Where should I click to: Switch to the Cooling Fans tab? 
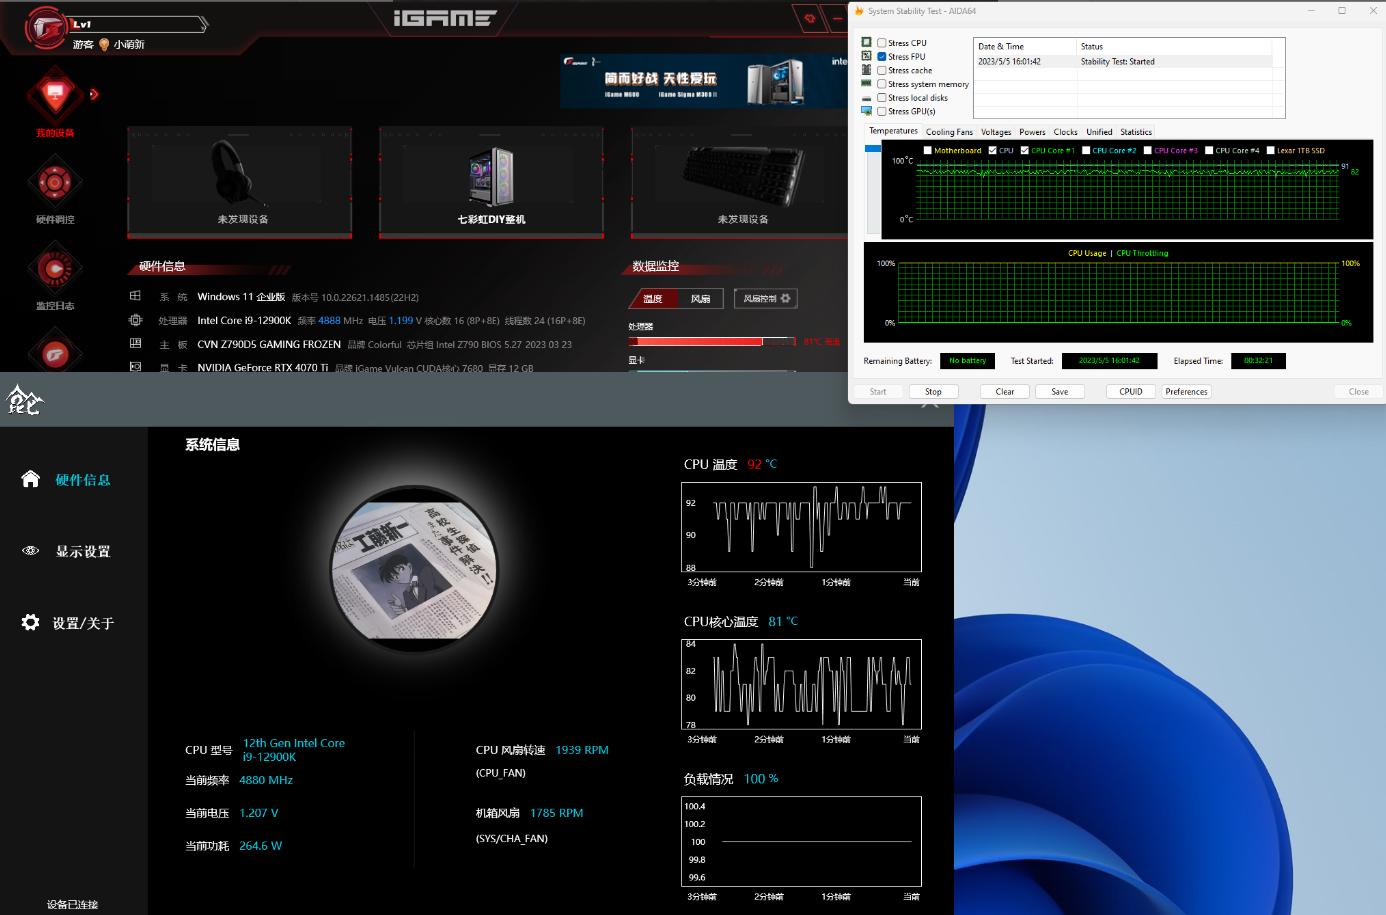click(948, 132)
